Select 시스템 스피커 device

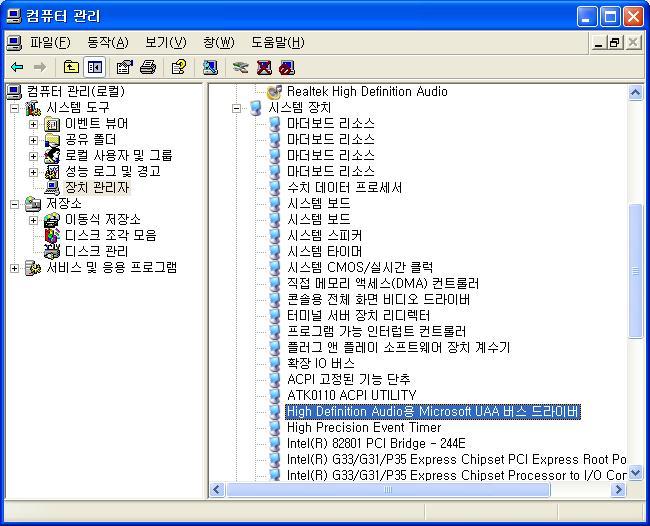[x=325, y=235]
